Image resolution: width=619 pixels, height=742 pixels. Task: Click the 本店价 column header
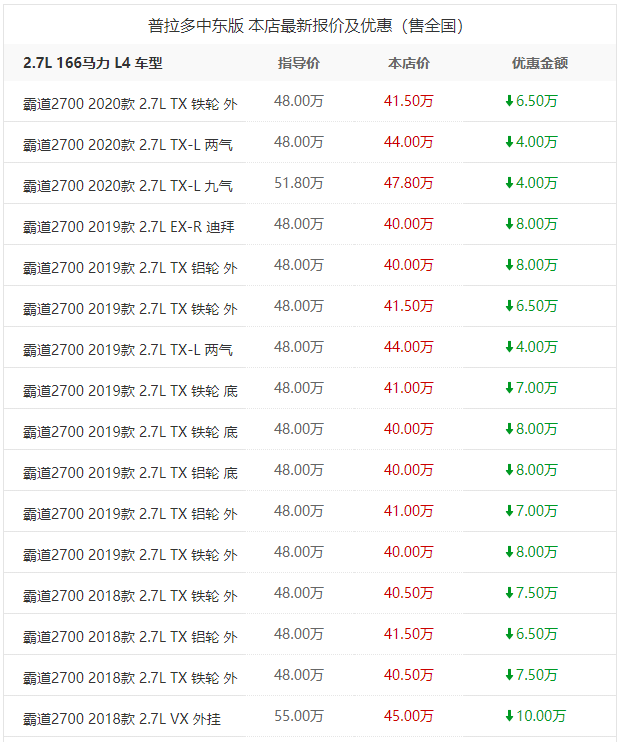[x=408, y=63]
